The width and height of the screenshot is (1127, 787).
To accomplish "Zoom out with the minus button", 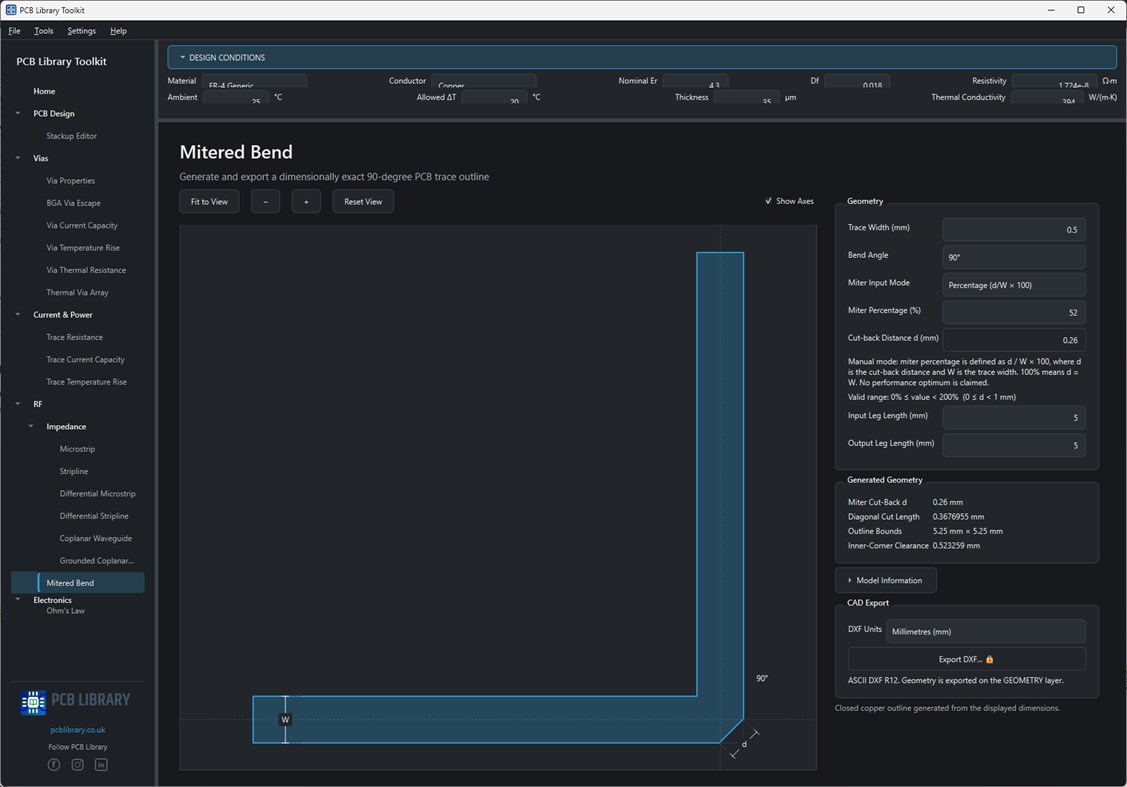I will pyautogui.click(x=265, y=202).
